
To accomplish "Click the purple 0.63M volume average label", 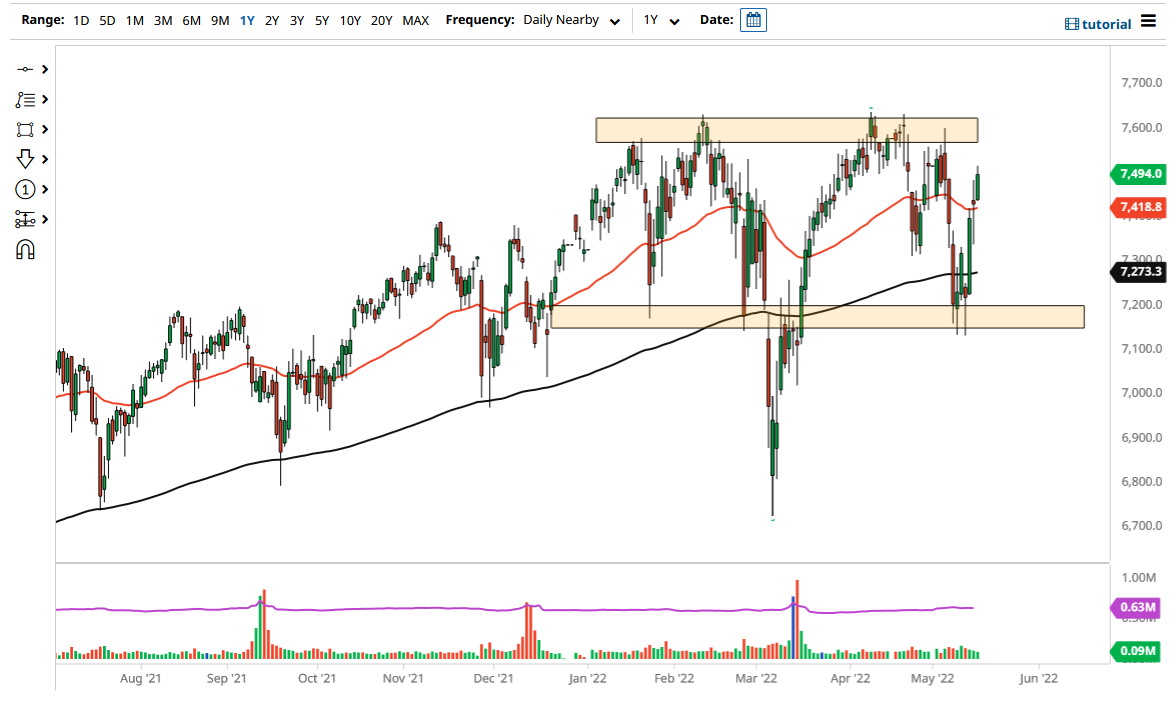I will (x=1136, y=608).
